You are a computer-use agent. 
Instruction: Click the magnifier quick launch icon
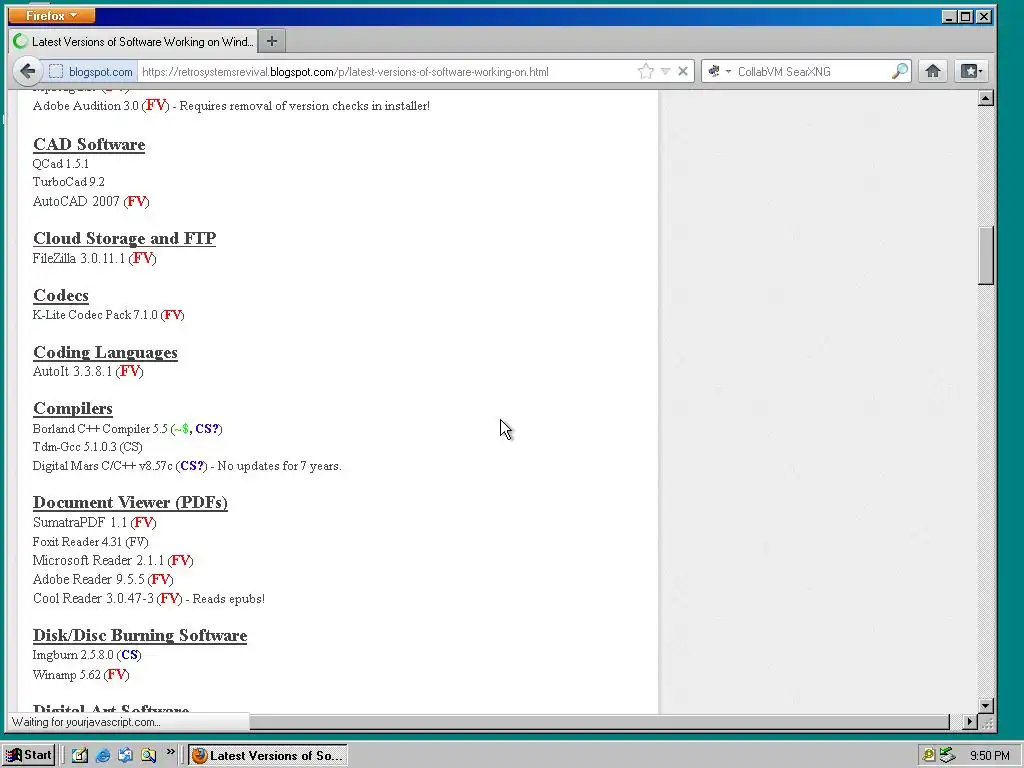tap(148, 755)
